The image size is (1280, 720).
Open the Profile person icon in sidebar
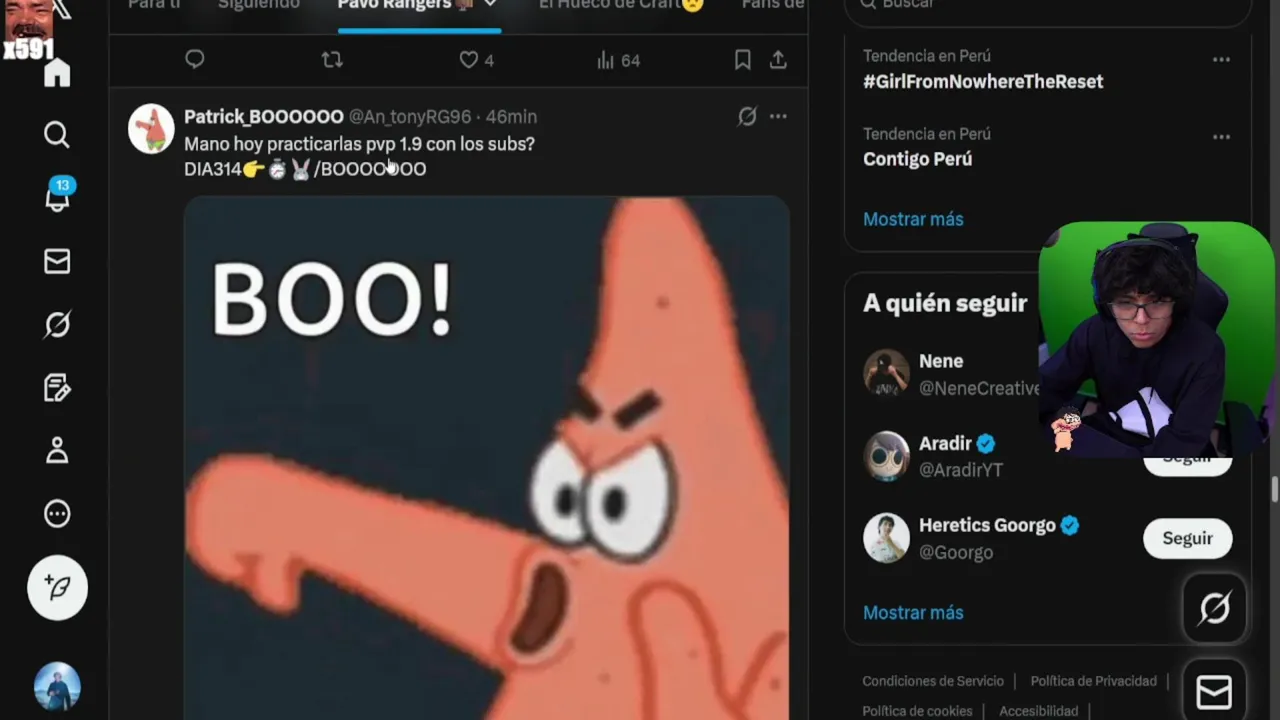click(57, 450)
